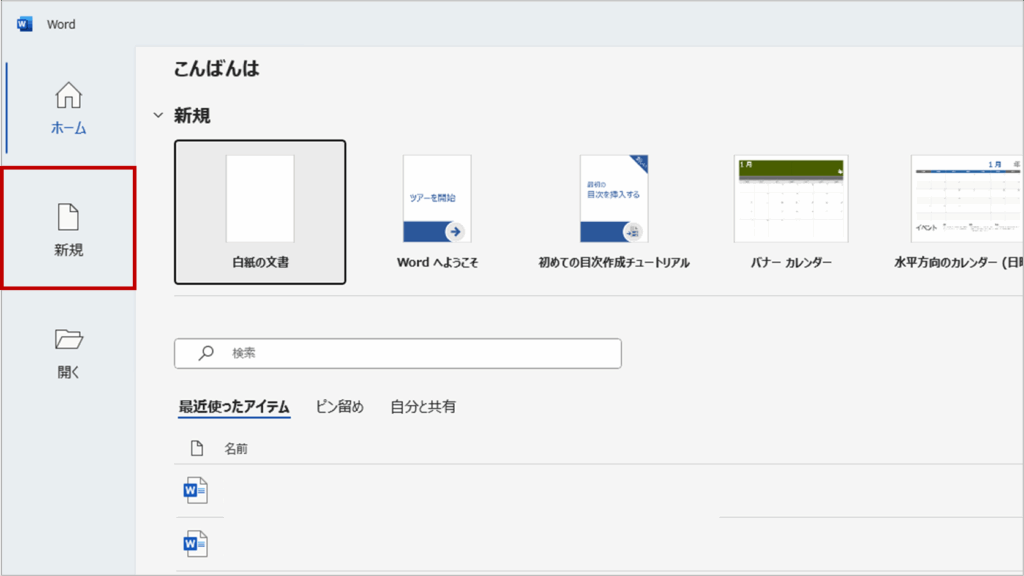Image resolution: width=1024 pixels, height=576 pixels.
Task: Click the magnifier icon in search box
Action: [206, 353]
